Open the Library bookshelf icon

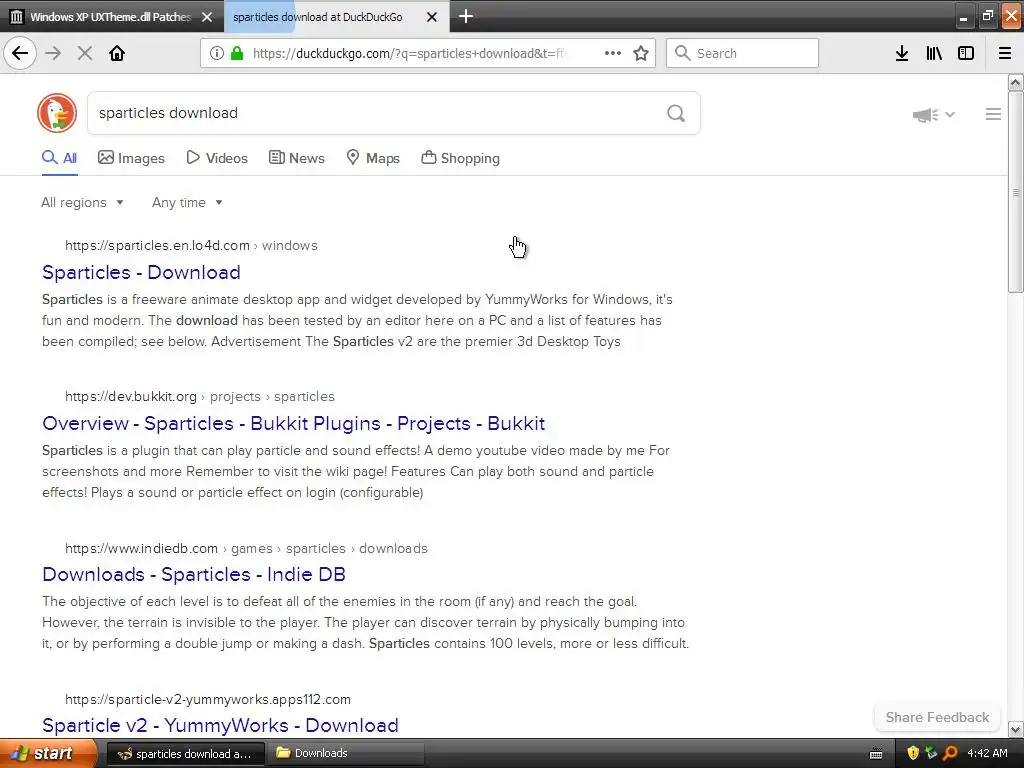click(934, 53)
